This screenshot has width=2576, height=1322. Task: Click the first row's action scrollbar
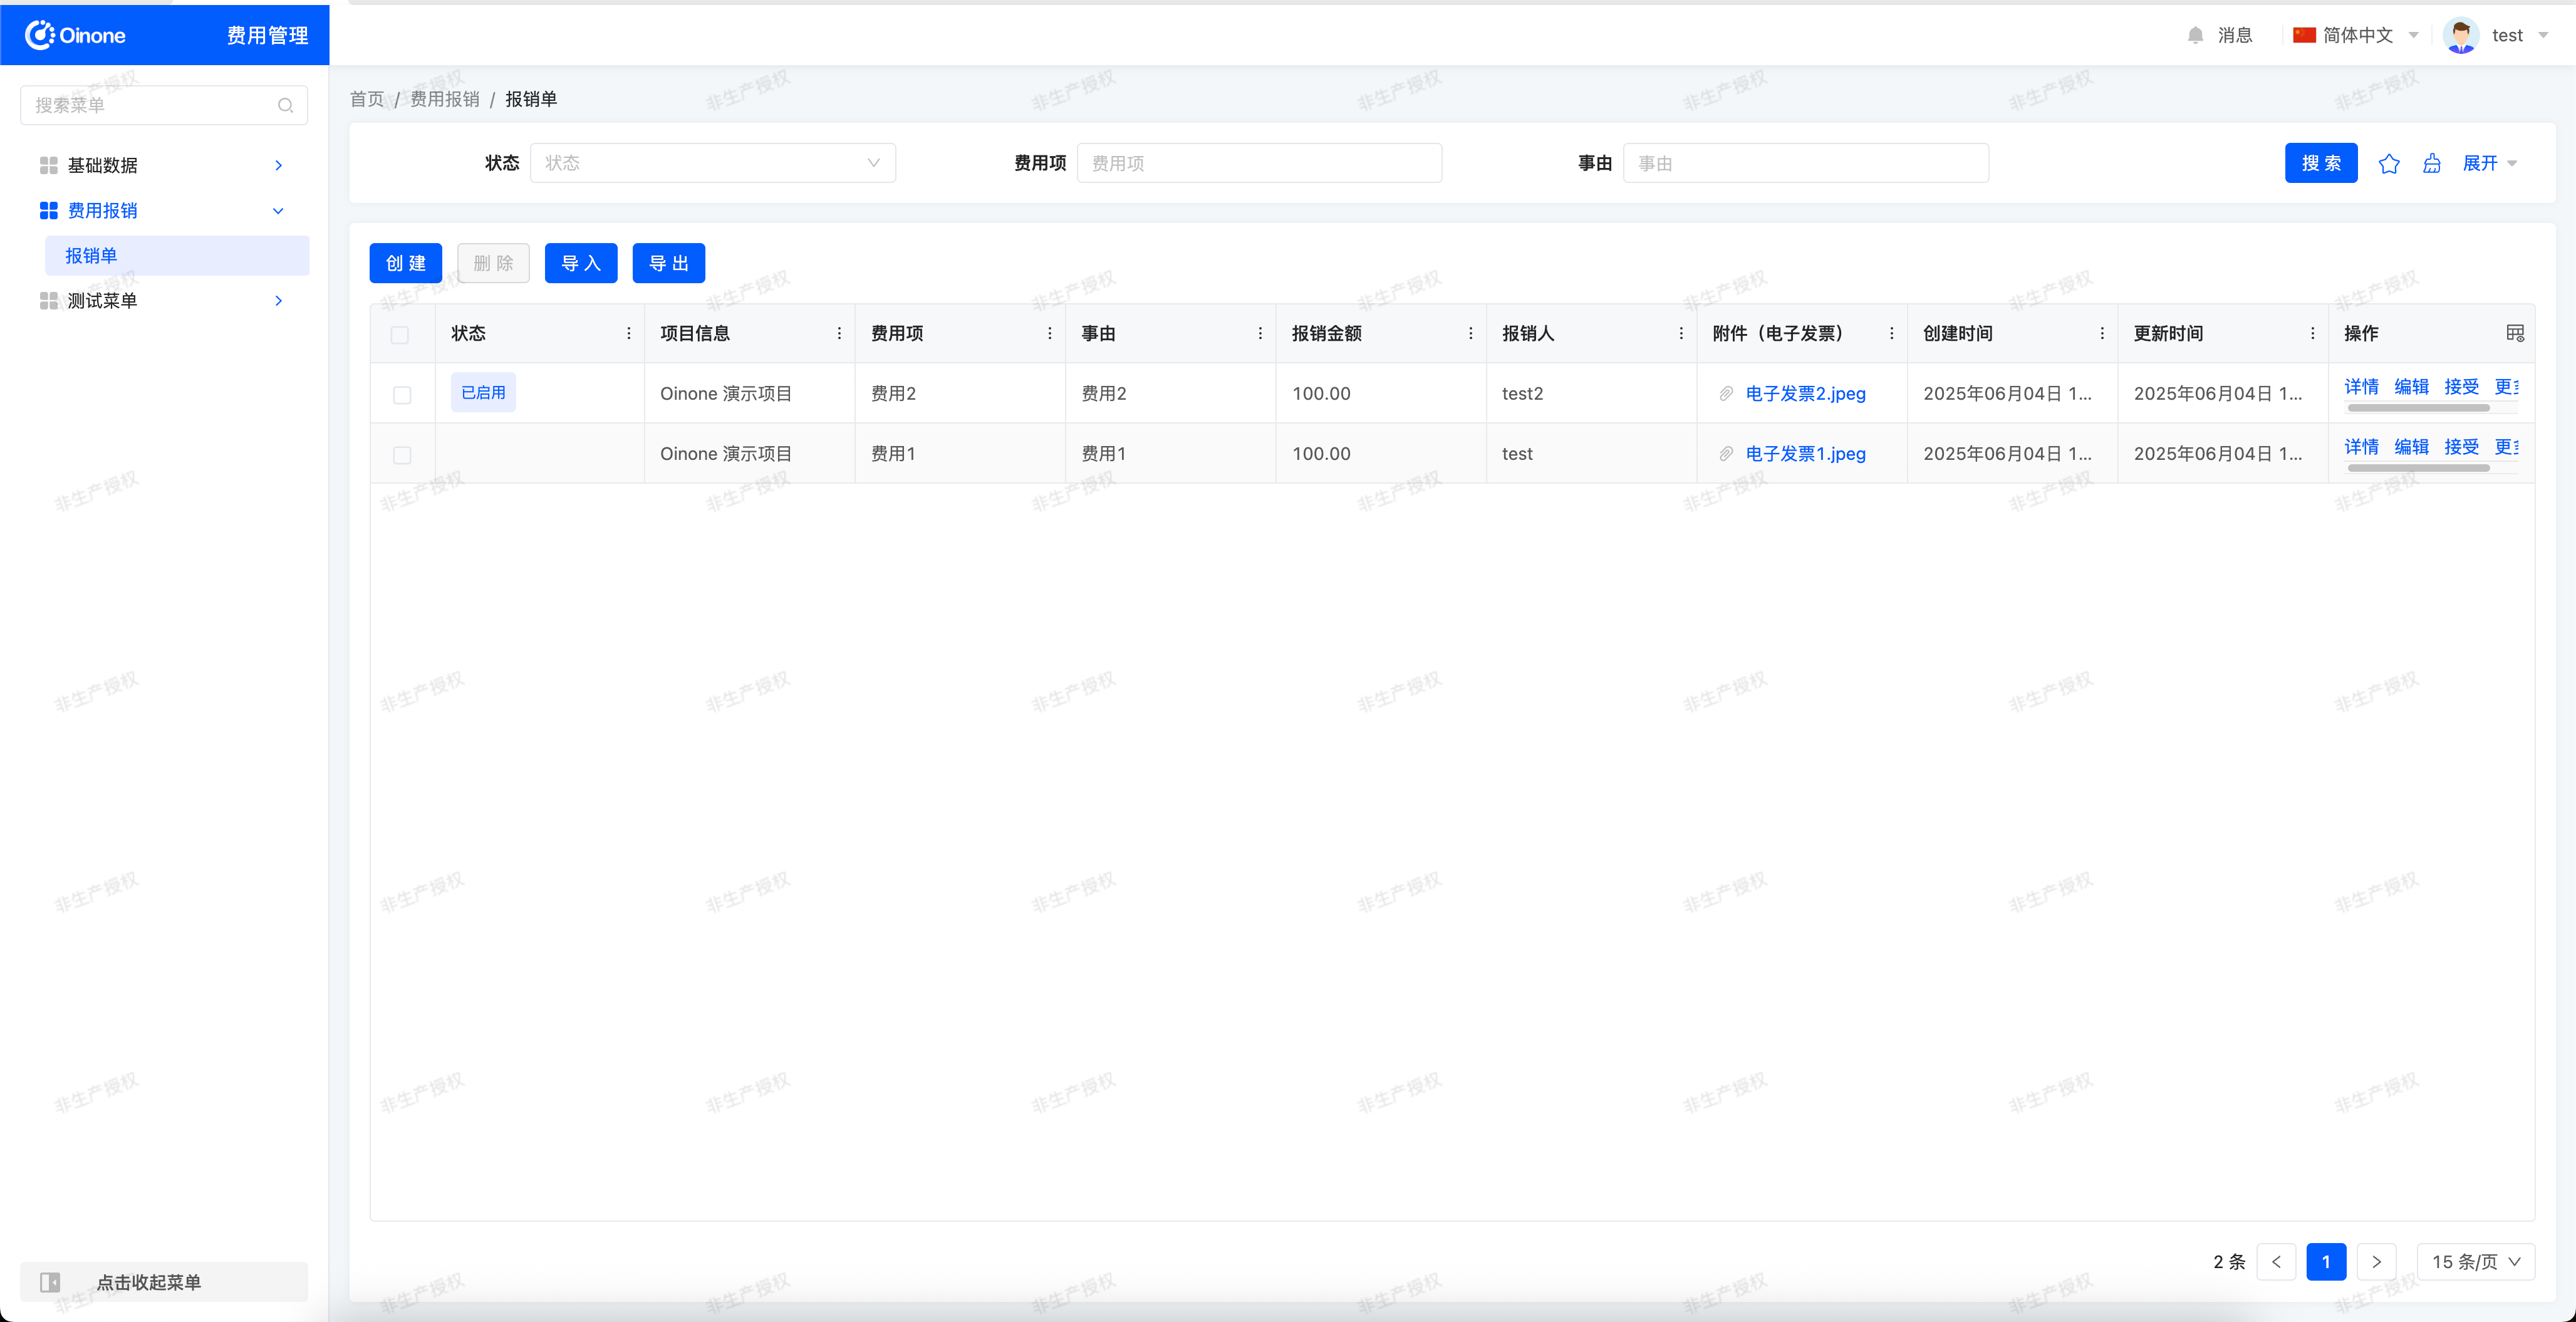click(x=2418, y=408)
